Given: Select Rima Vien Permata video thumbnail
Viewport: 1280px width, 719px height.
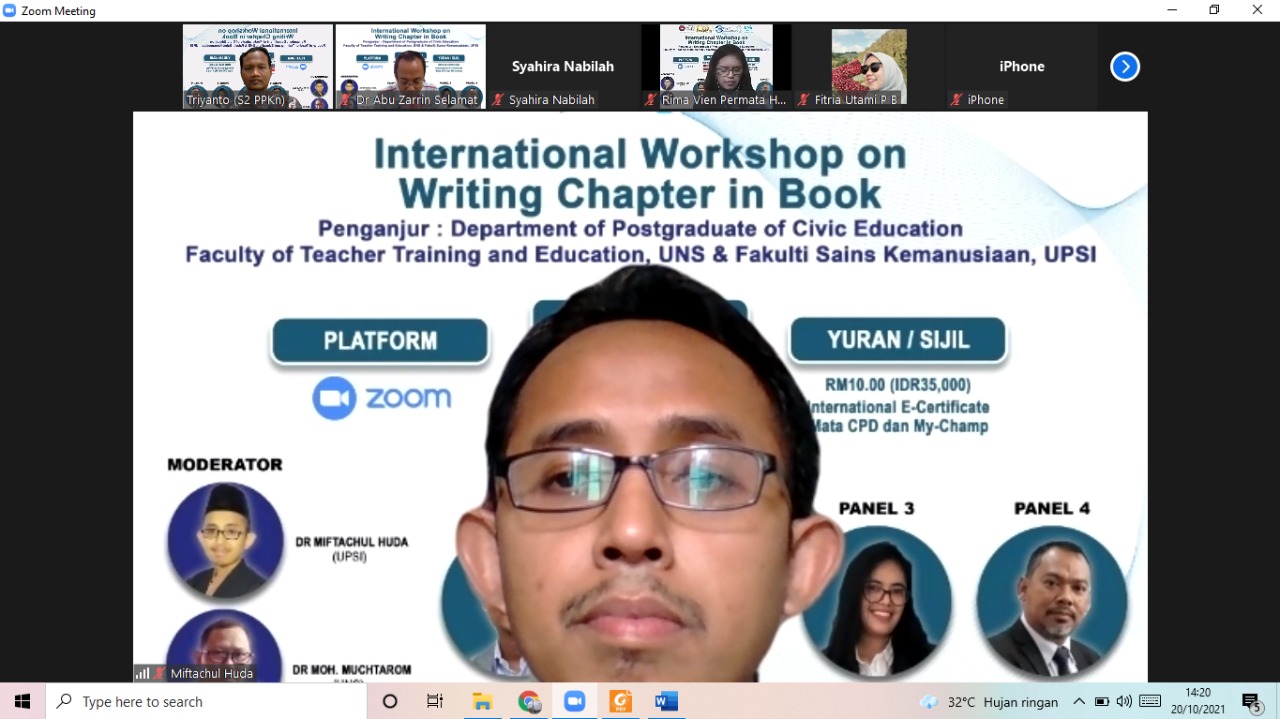Looking at the screenshot, I should tap(716, 66).
